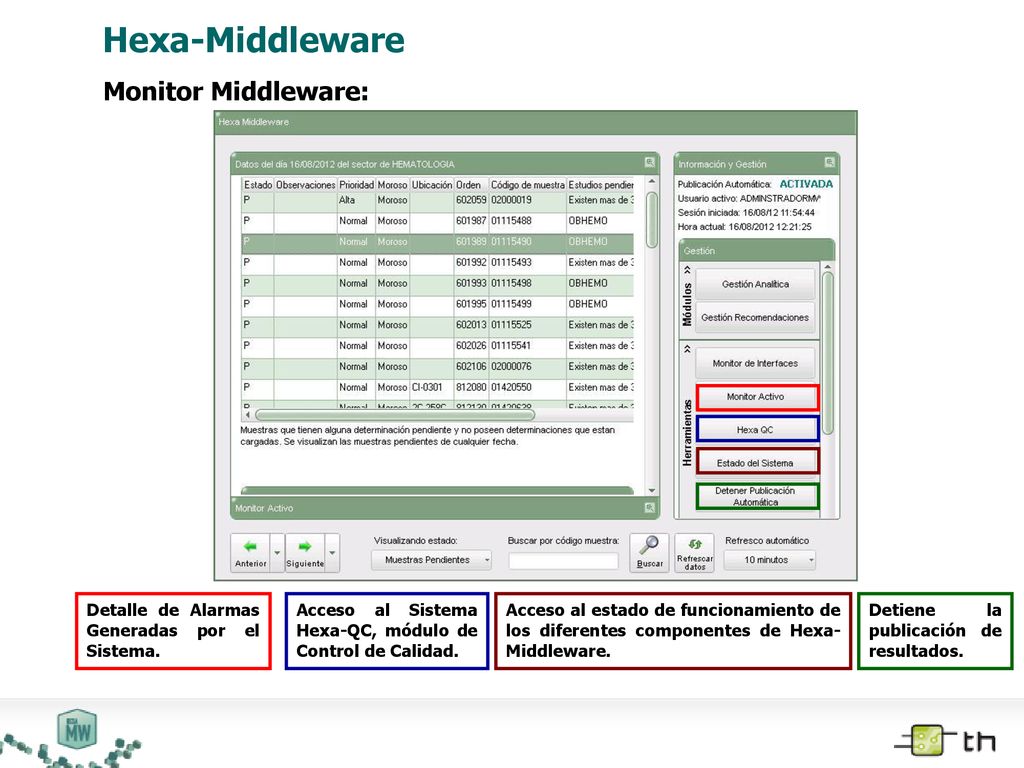Sort by the Estado column header
This screenshot has width=1024, height=768.
258,185
